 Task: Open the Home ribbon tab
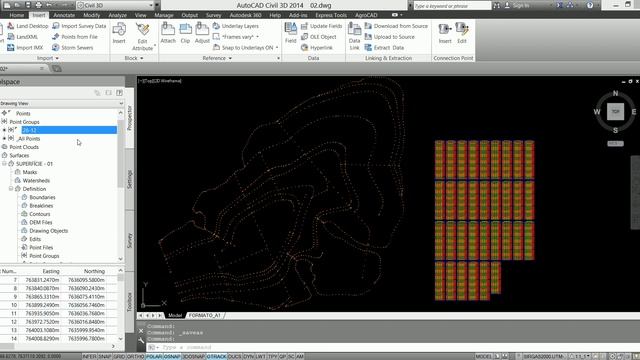pyautogui.click(x=17, y=15)
